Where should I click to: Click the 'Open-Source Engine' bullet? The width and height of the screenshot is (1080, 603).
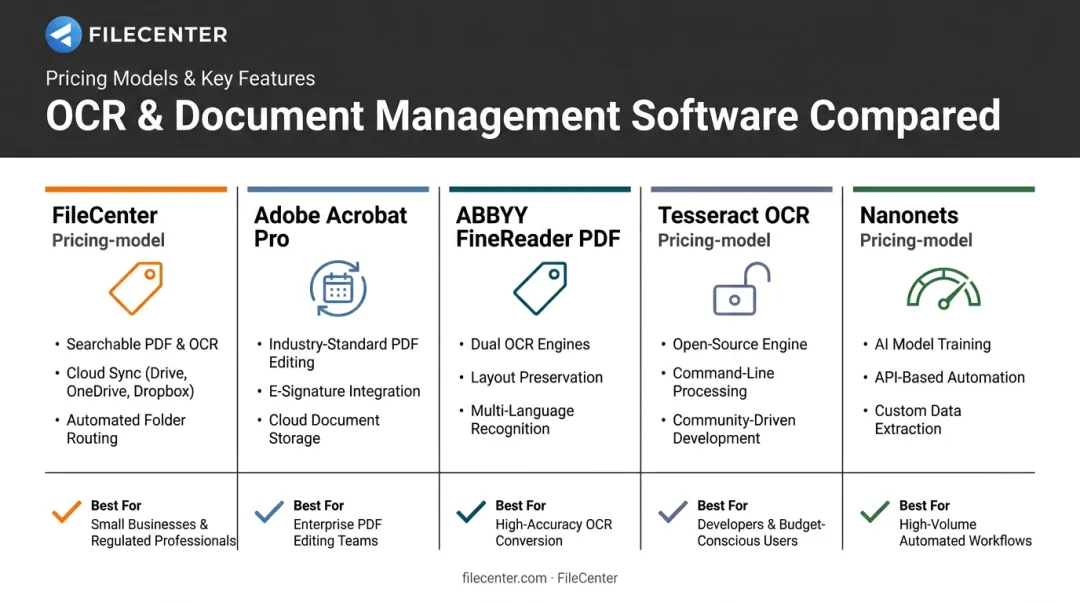coord(740,344)
